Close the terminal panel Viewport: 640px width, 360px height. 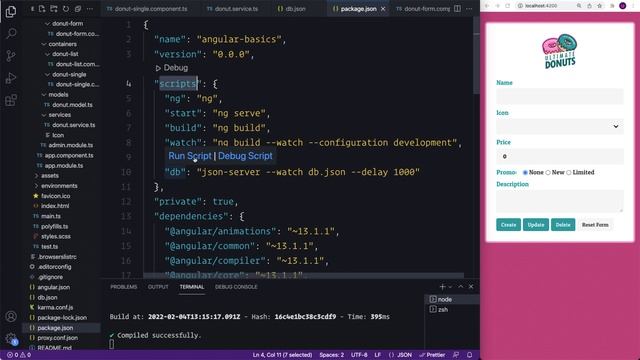pyautogui.click(x=471, y=287)
